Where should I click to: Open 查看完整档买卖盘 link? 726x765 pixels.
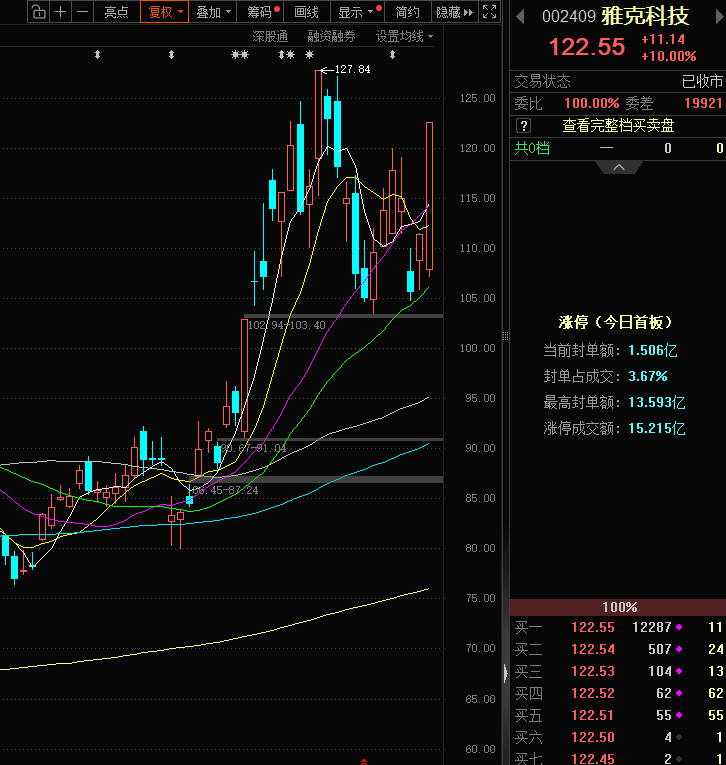618,126
